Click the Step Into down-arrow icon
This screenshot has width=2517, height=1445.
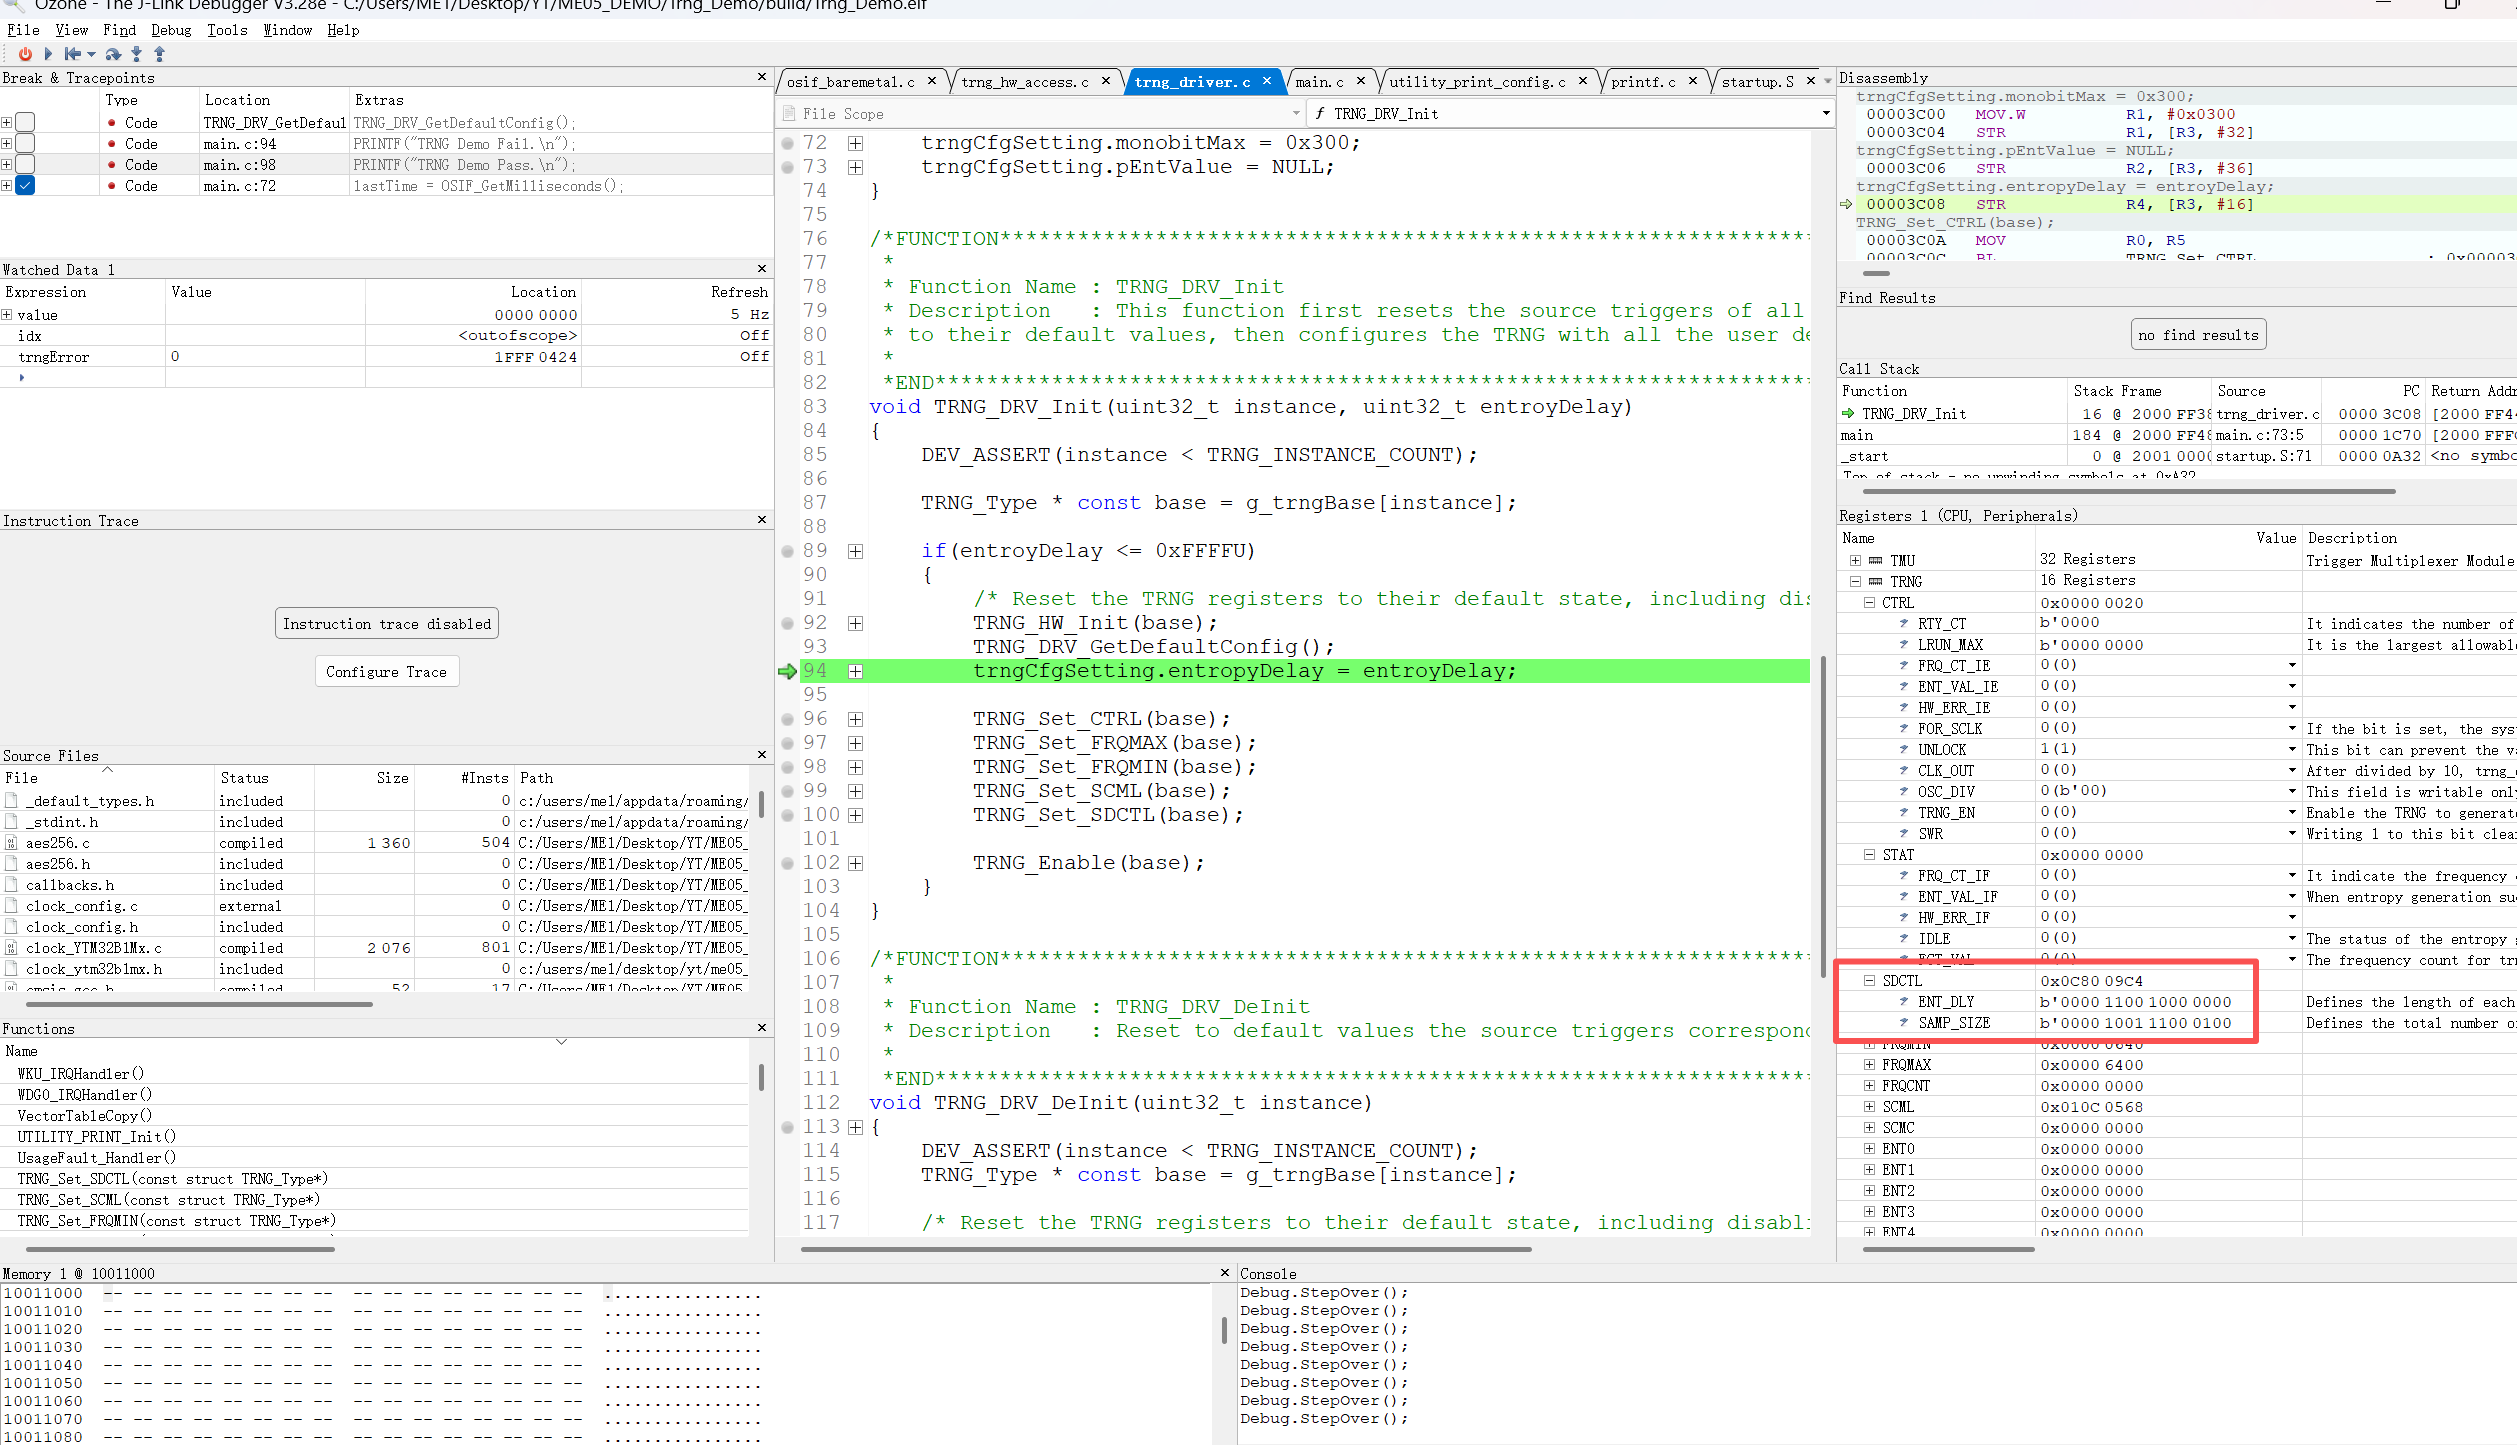(137, 54)
